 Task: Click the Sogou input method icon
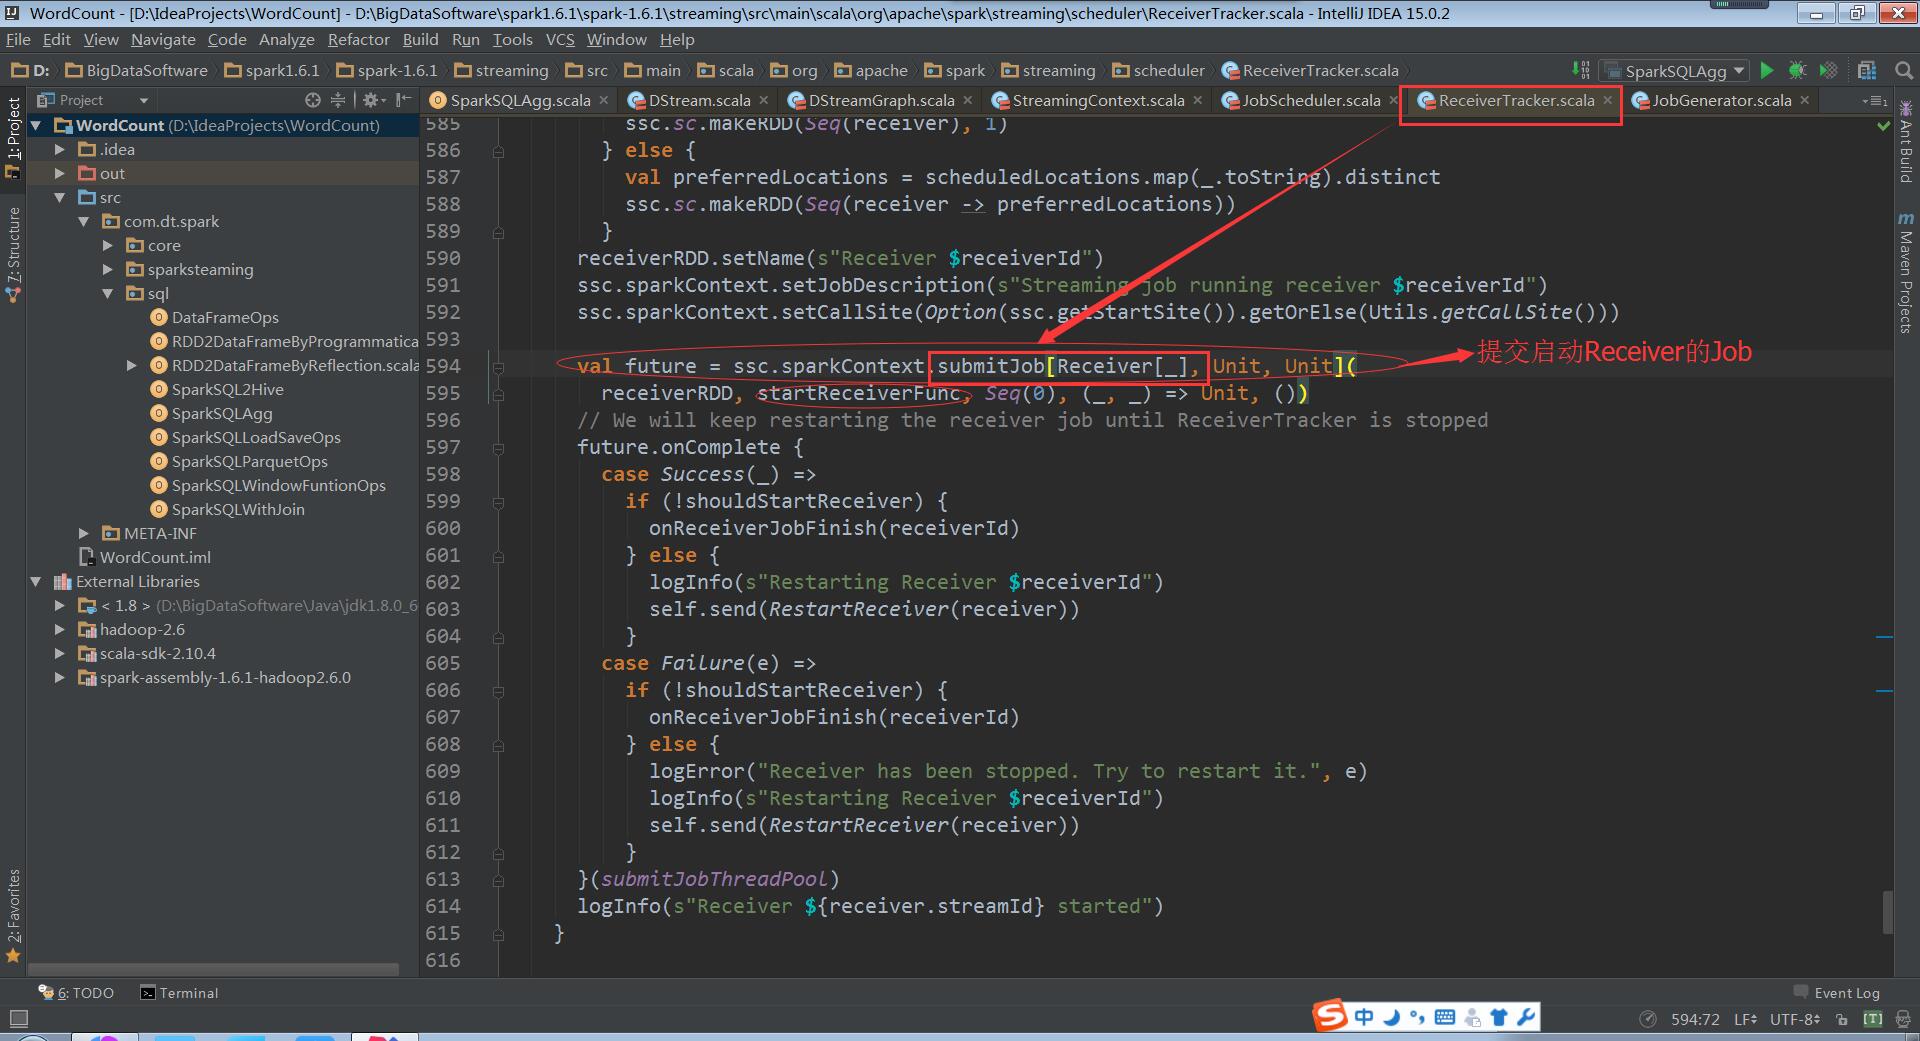pyautogui.click(x=1330, y=1016)
